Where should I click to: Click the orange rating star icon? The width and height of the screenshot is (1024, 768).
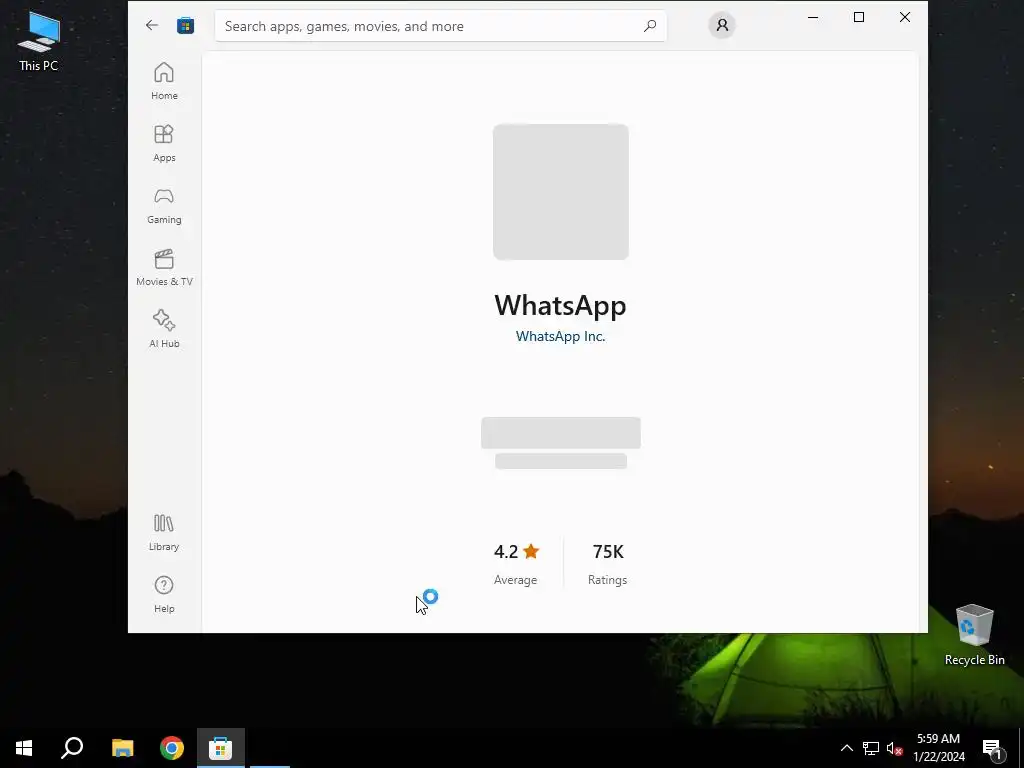click(x=531, y=552)
